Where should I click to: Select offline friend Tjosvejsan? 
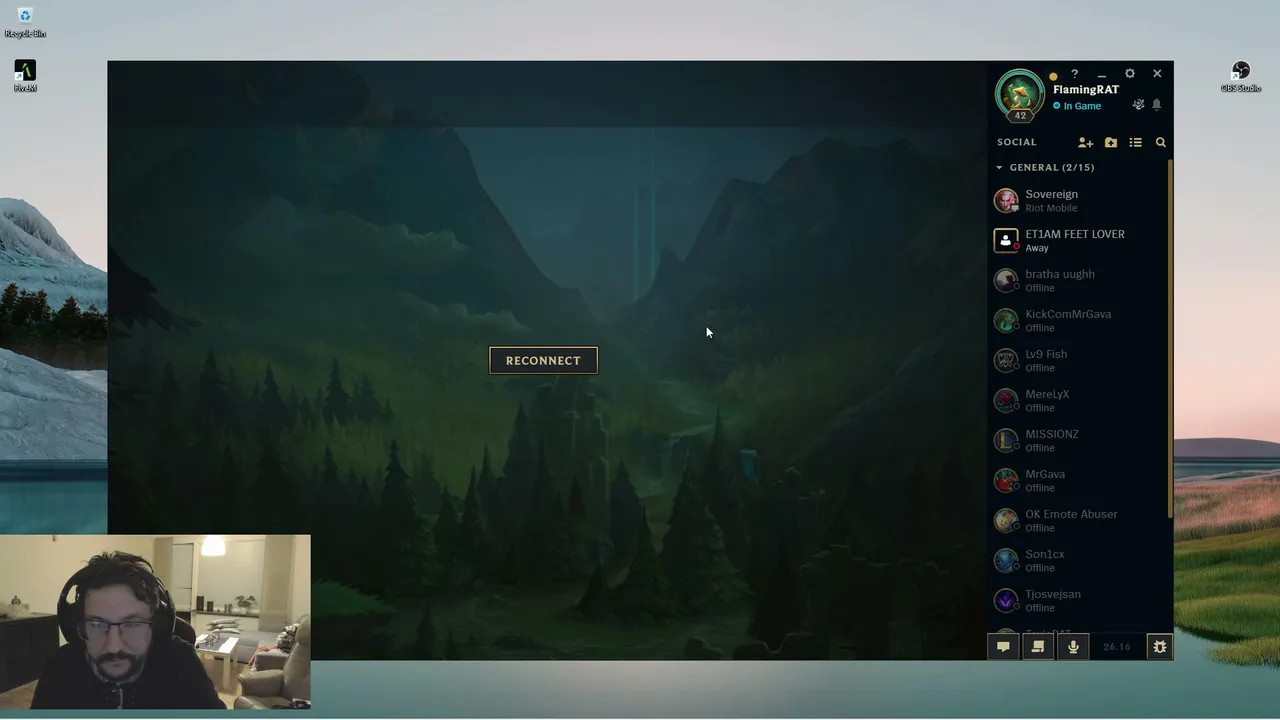pos(1078,600)
